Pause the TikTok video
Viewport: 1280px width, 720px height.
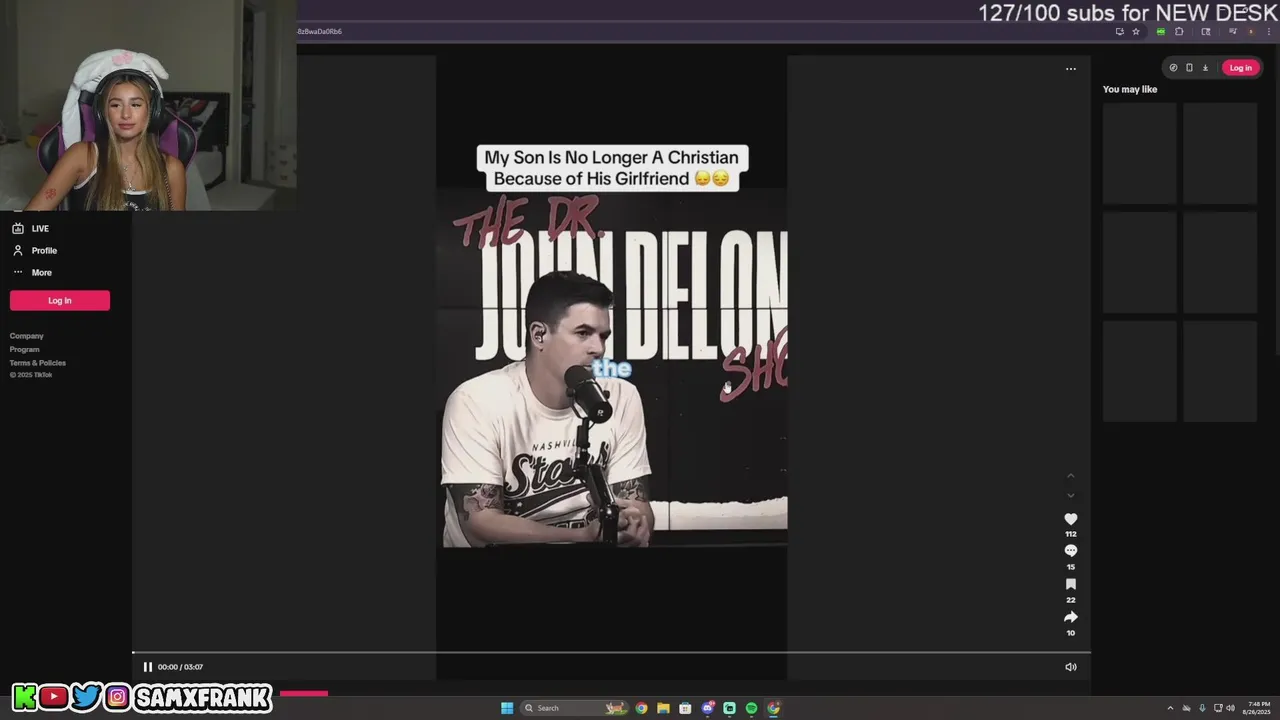[147, 667]
